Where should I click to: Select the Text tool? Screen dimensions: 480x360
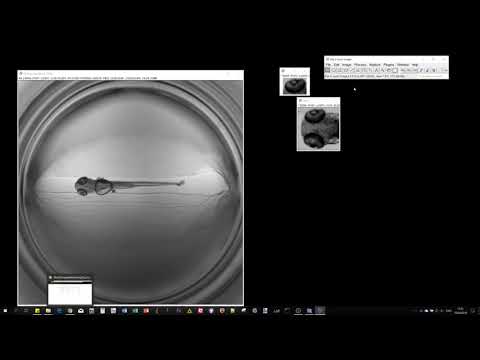[376, 70]
